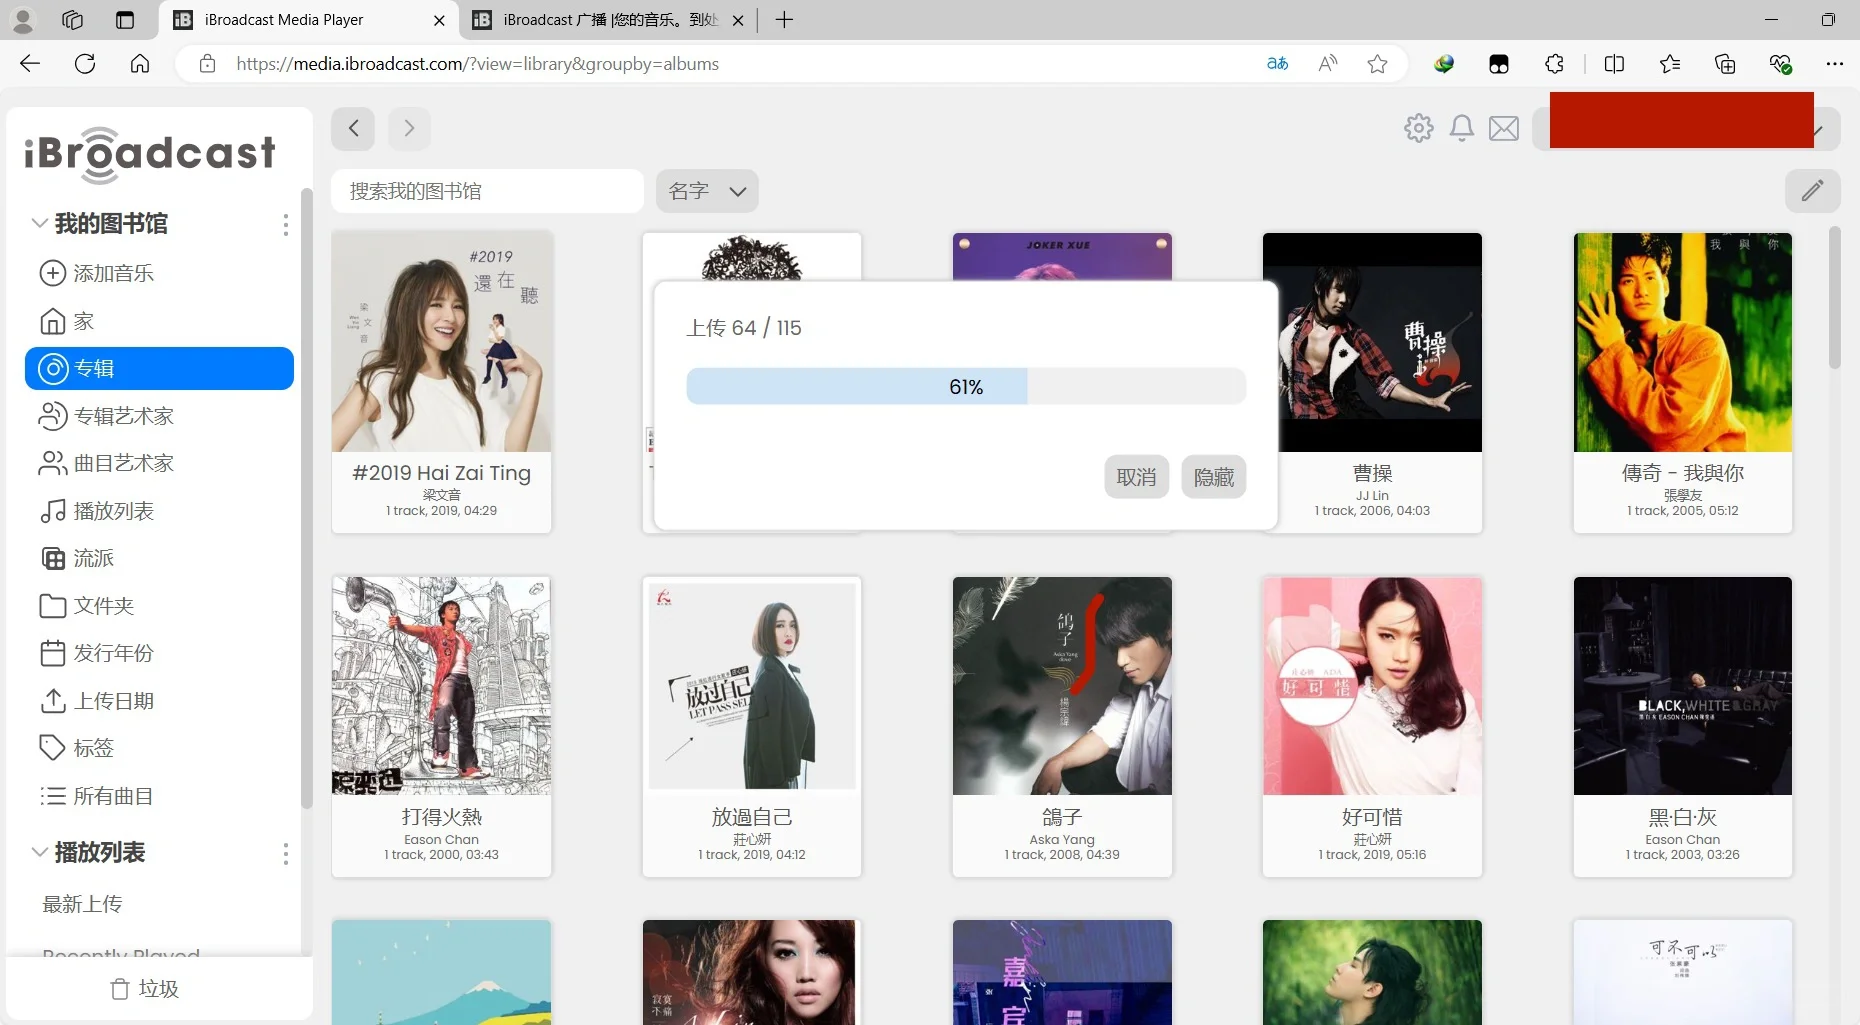1860x1025 pixels.
Task: Click the folders icon
Action: point(52,606)
